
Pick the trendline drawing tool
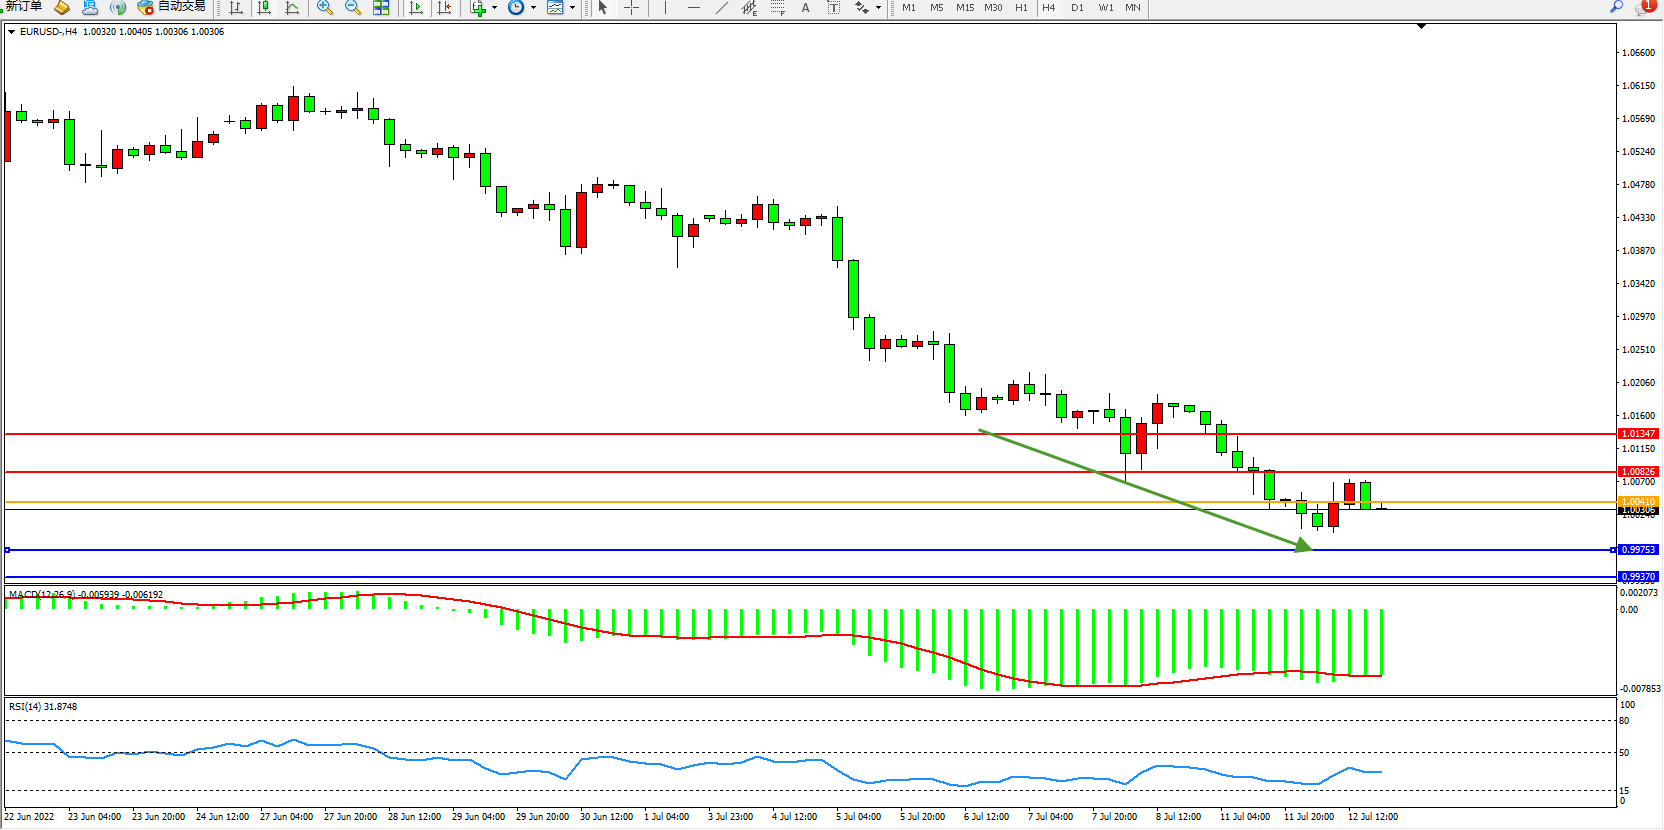pyautogui.click(x=722, y=7)
